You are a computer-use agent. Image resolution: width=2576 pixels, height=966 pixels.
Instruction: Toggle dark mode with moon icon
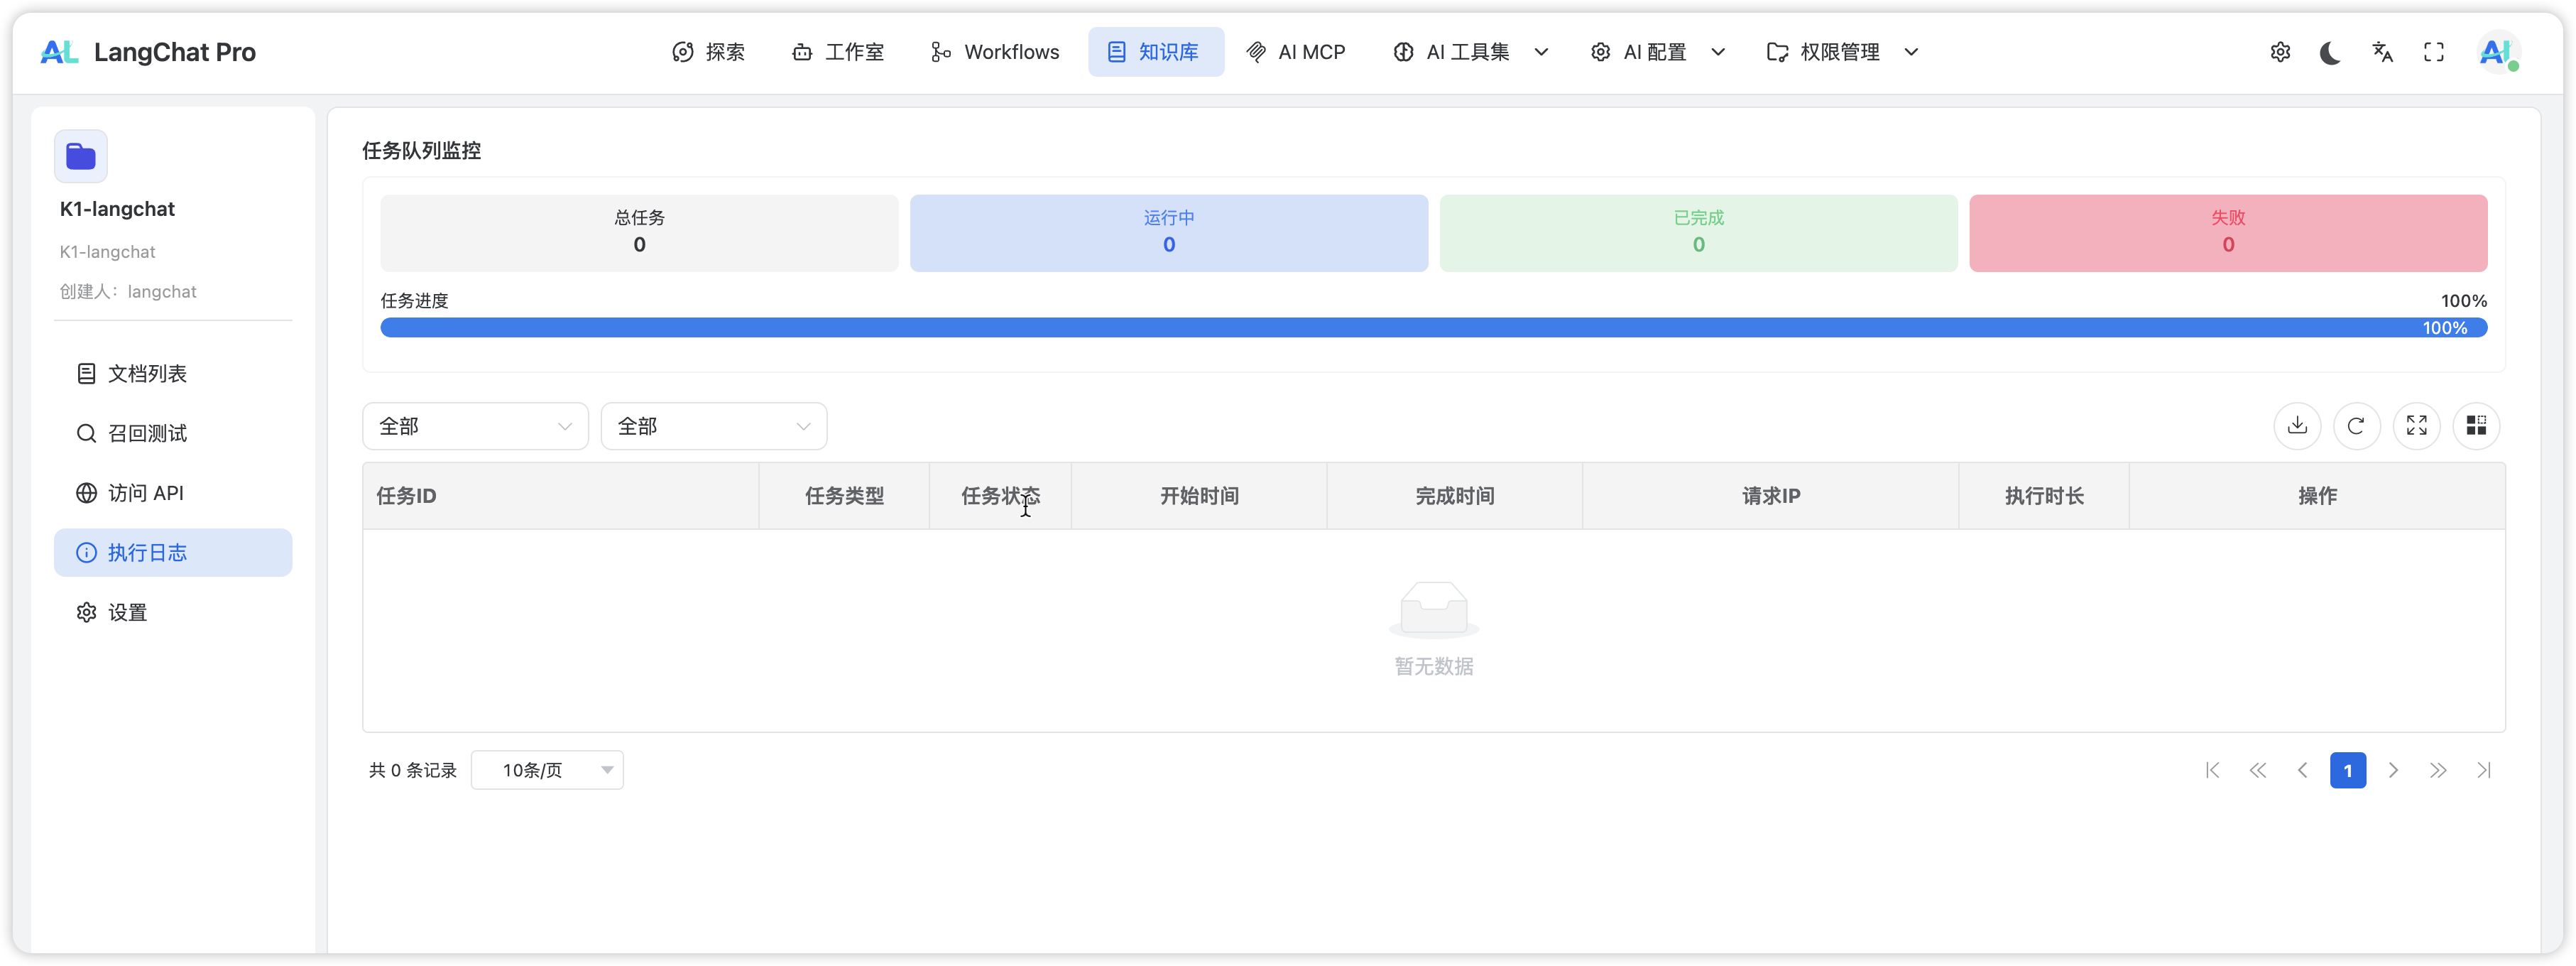[2330, 52]
